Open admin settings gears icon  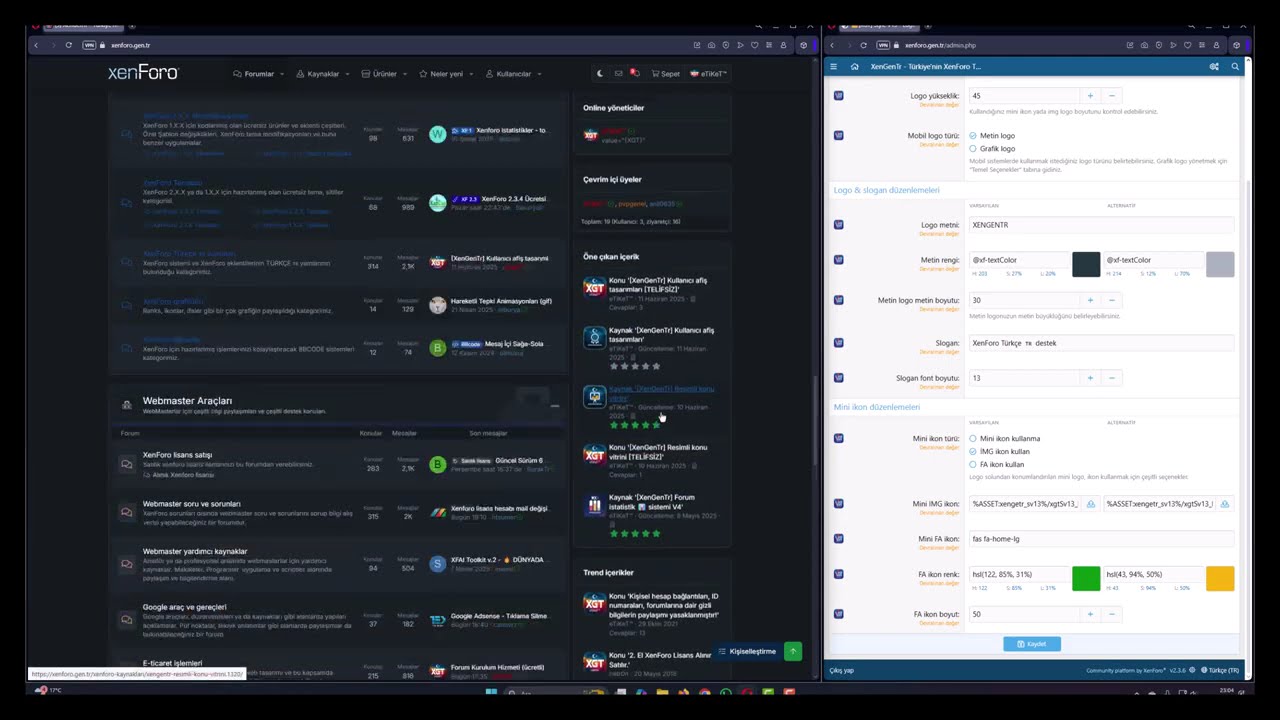pos(1214,66)
